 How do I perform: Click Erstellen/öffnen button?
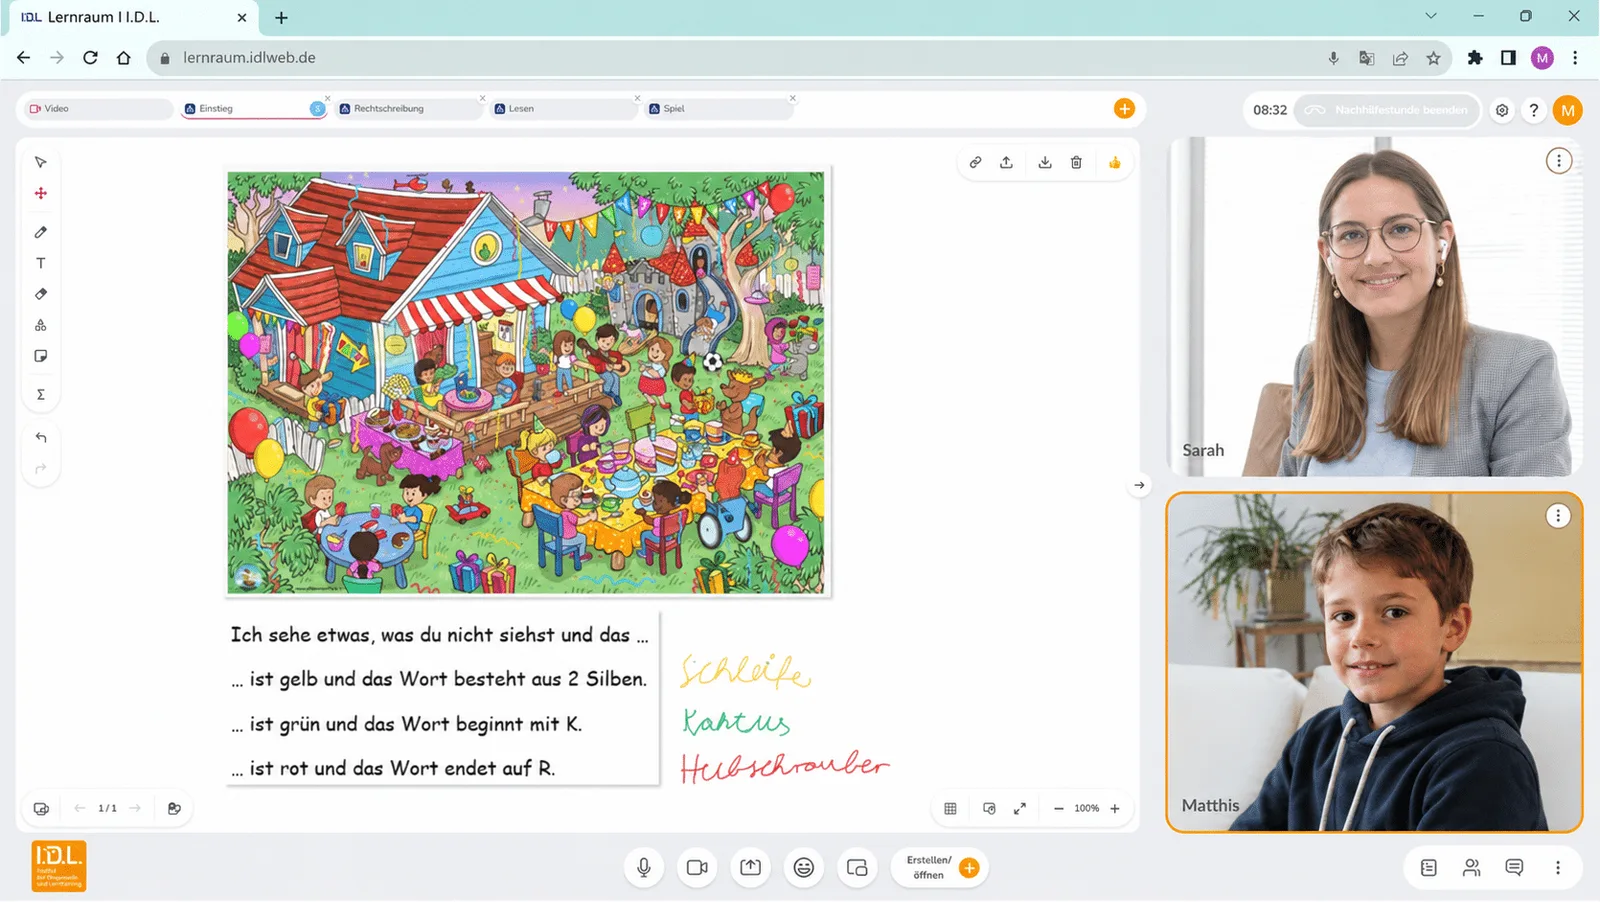tap(940, 867)
